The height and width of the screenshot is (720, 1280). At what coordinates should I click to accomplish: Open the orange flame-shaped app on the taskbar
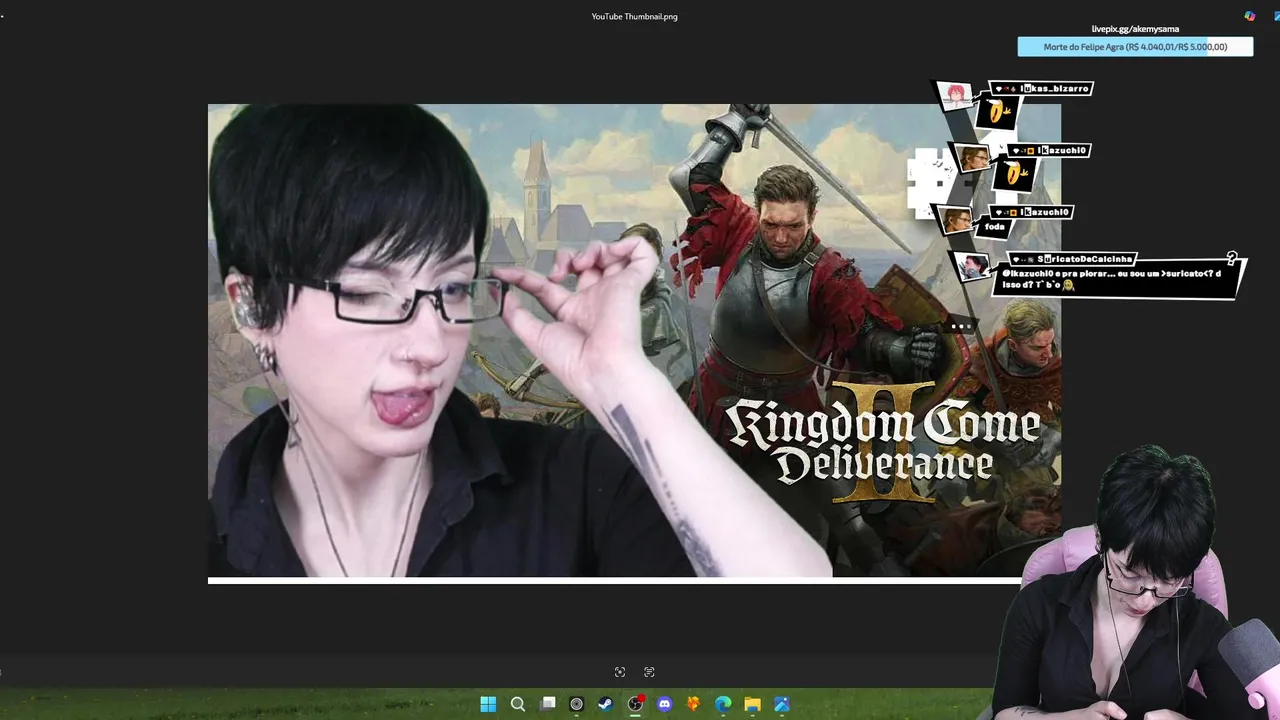point(693,704)
